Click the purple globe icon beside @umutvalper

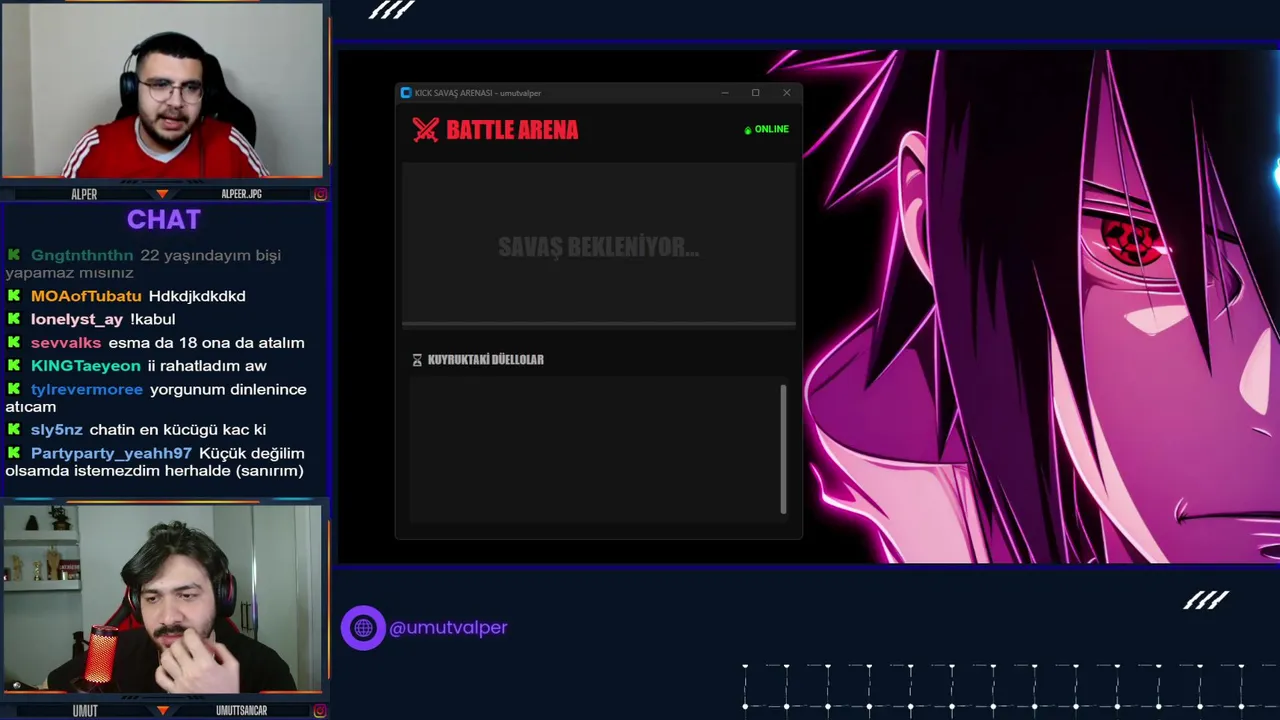click(x=363, y=628)
